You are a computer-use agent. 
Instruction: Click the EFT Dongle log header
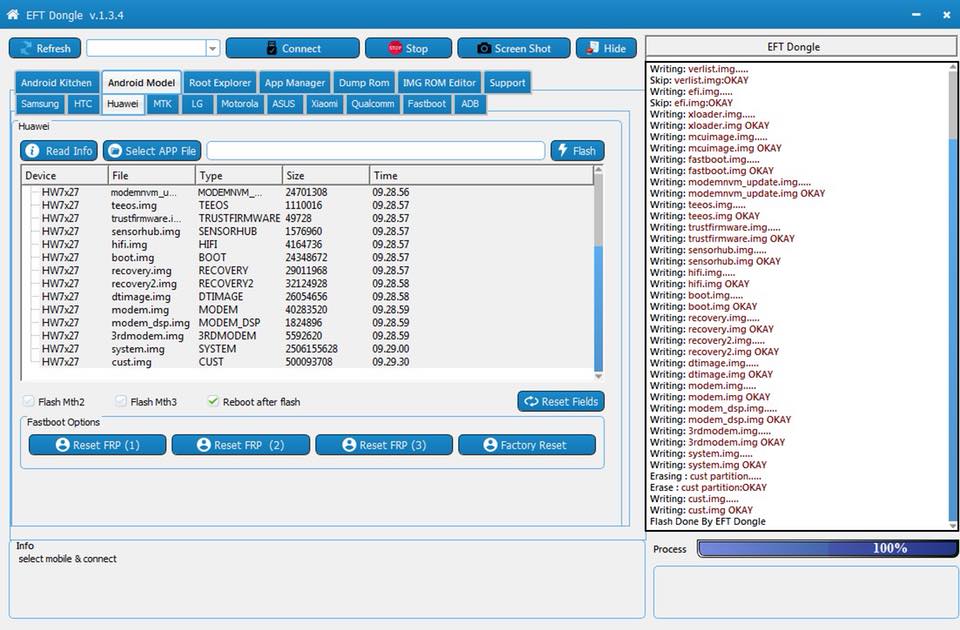click(801, 47)
